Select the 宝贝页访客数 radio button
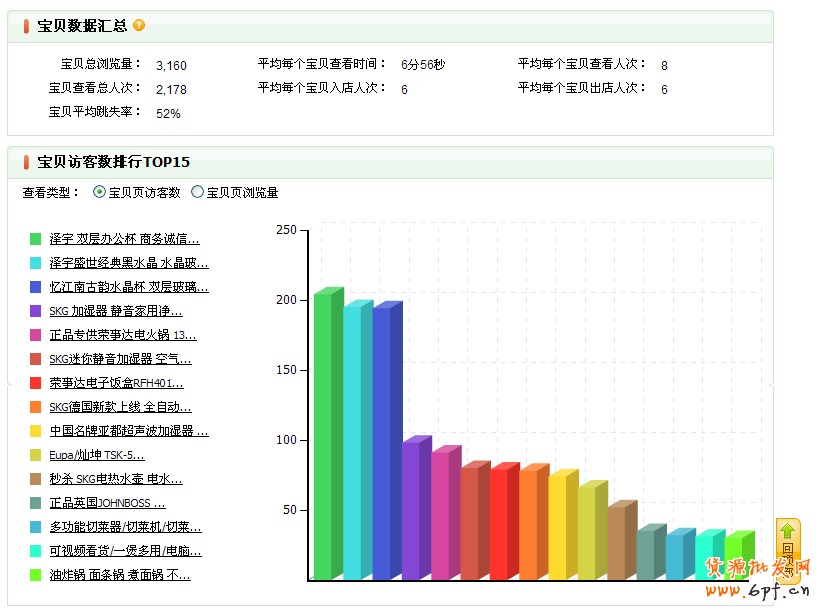The width and height of the screenshot is (820, 612). pos(99,192)
